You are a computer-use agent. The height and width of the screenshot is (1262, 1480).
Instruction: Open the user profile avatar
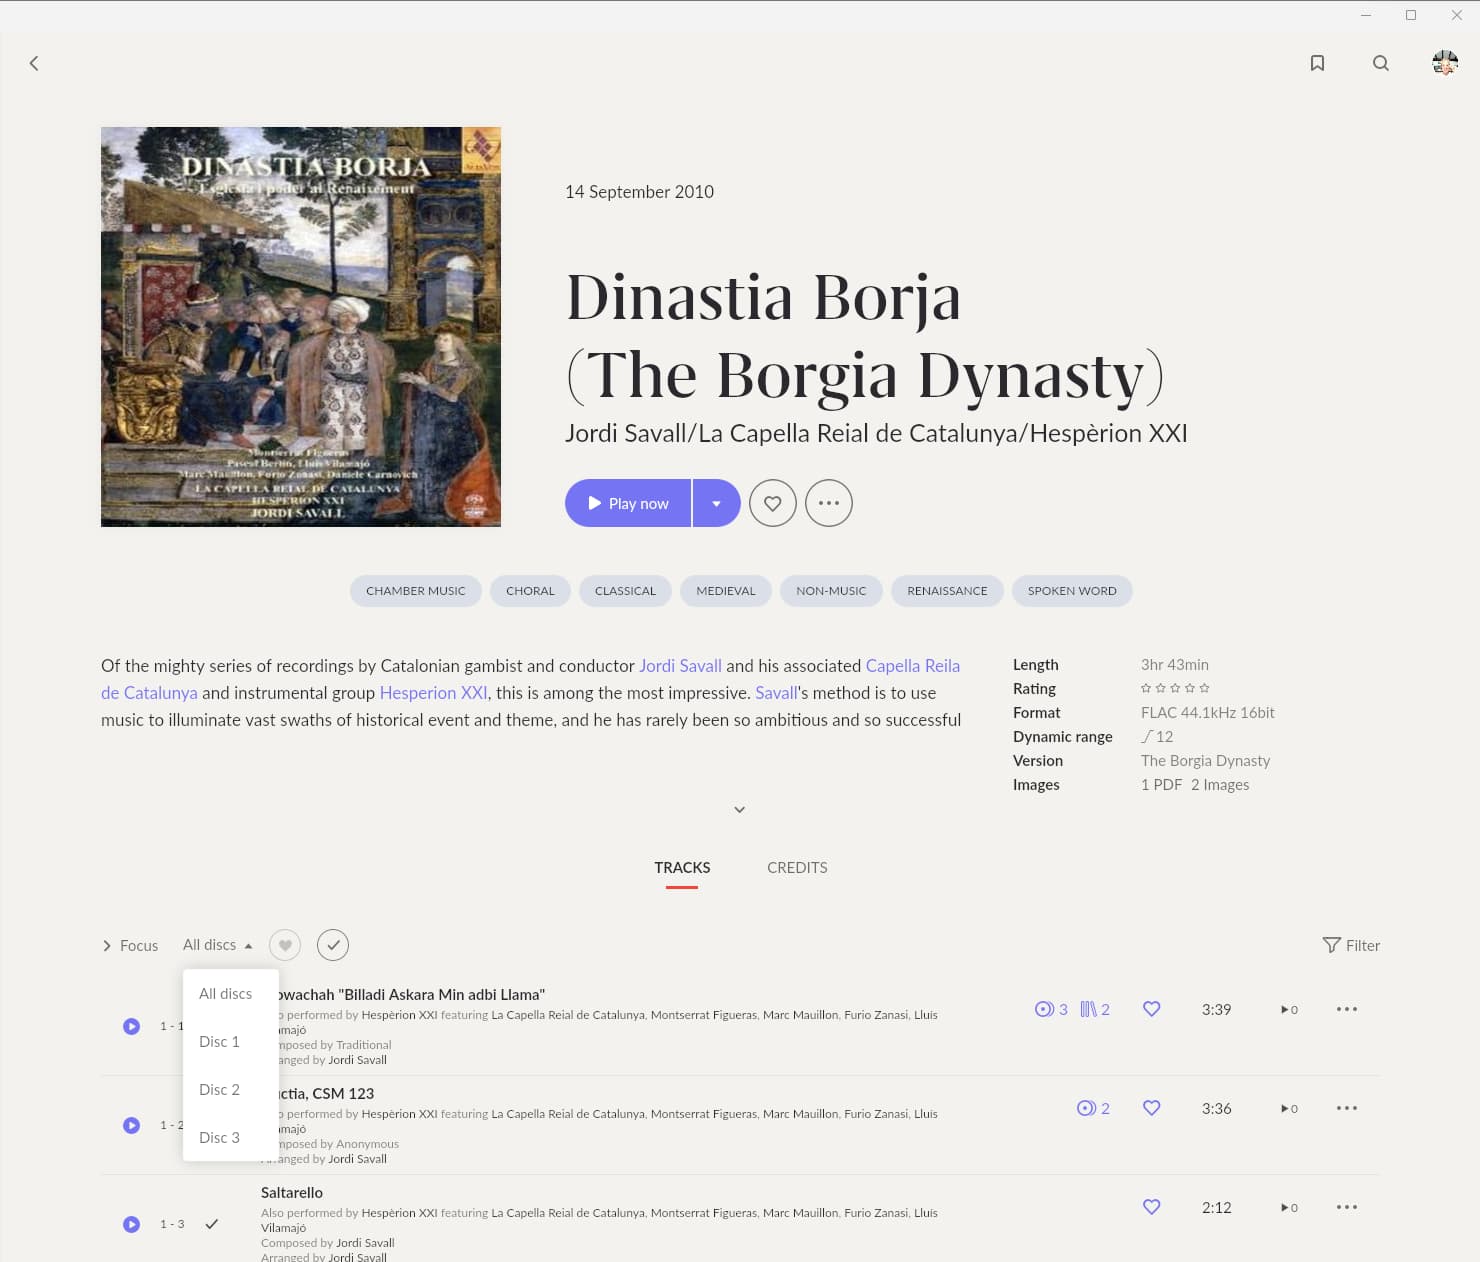[x=1445, y=63]
